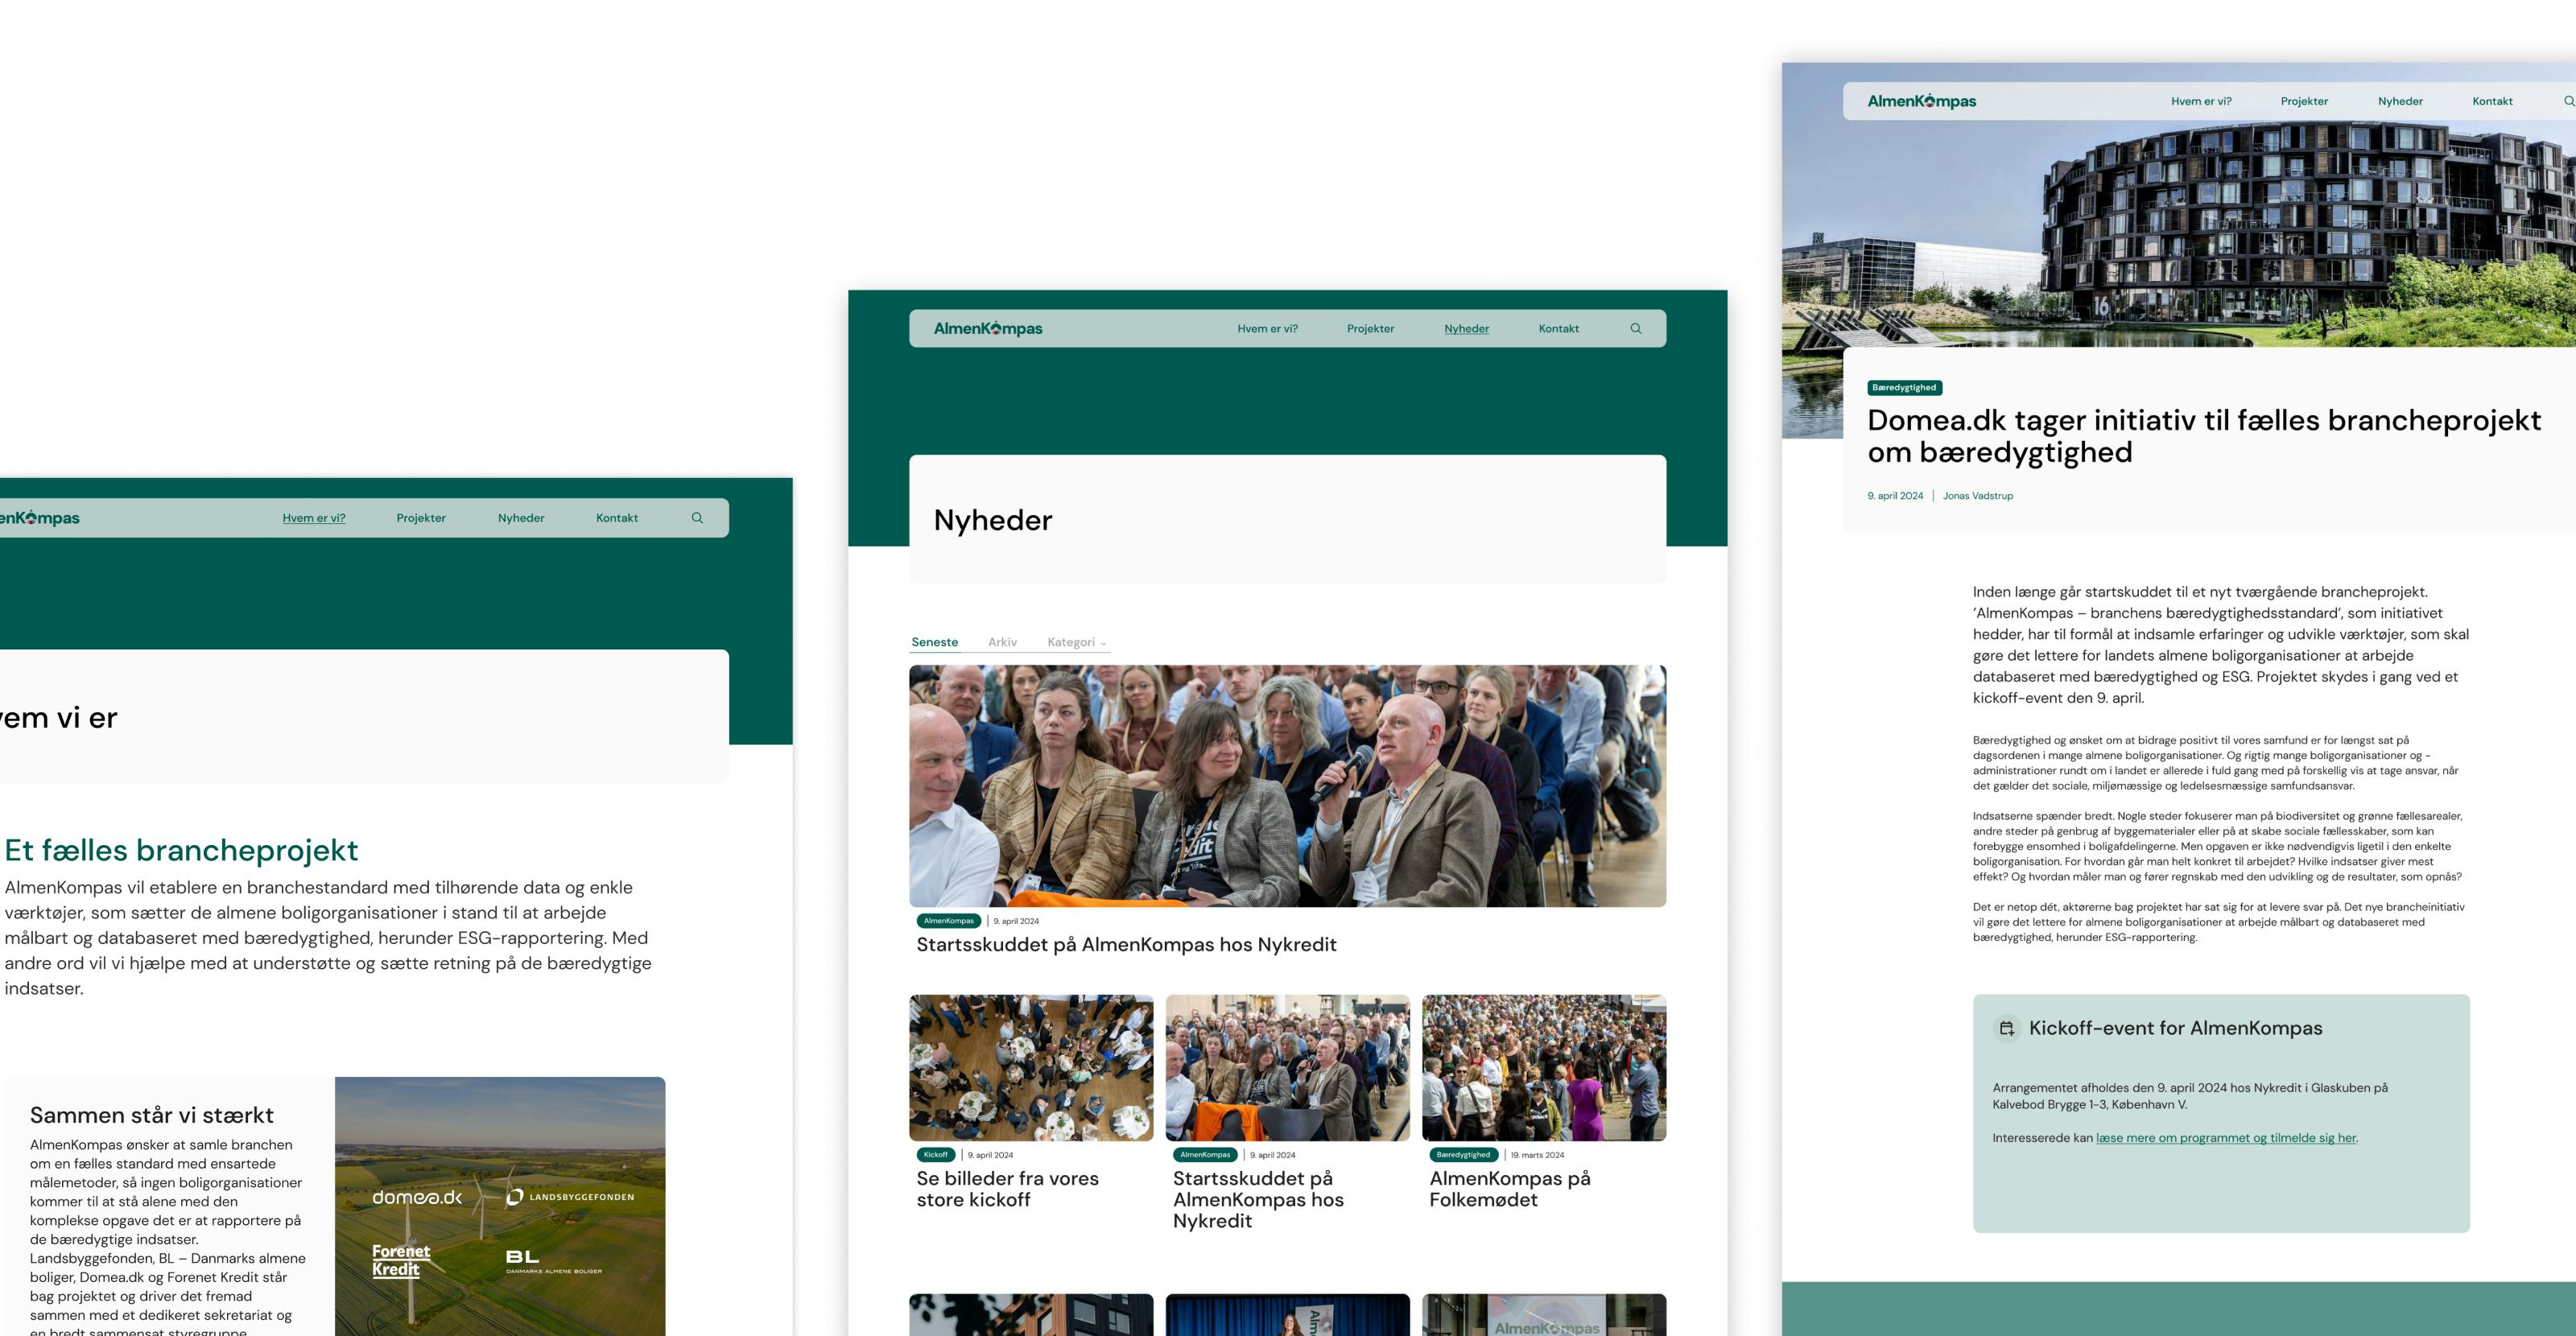
Task: Click author name Jonas Vadstrup
Action: [1977, 496]
